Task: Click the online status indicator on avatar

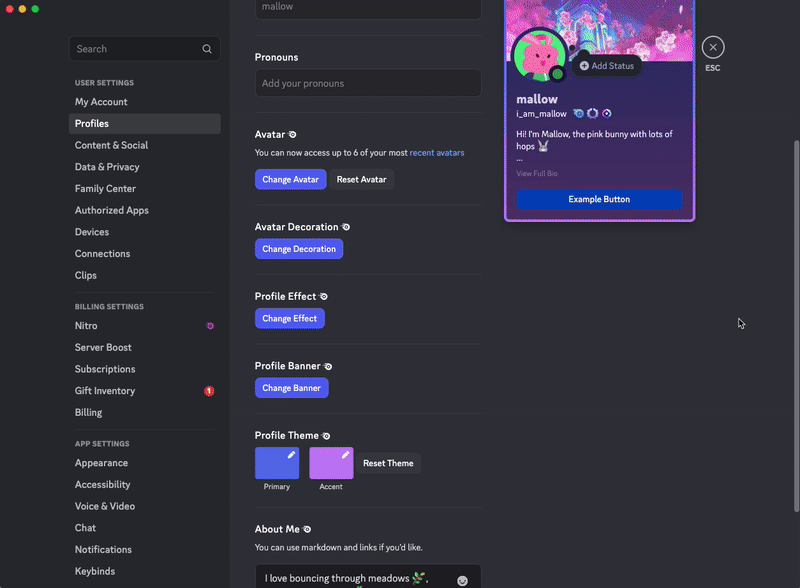Action: click(558, 74)
